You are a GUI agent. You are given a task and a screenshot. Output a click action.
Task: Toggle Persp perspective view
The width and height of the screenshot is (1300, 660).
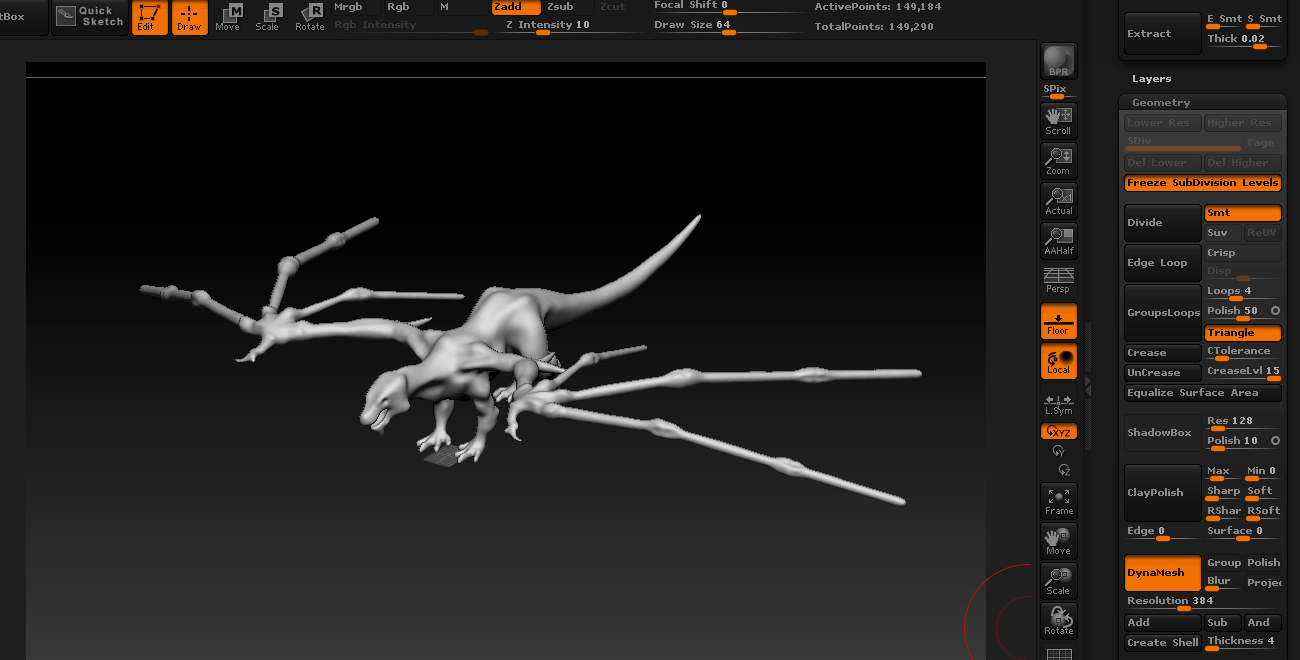(1058, 280)
